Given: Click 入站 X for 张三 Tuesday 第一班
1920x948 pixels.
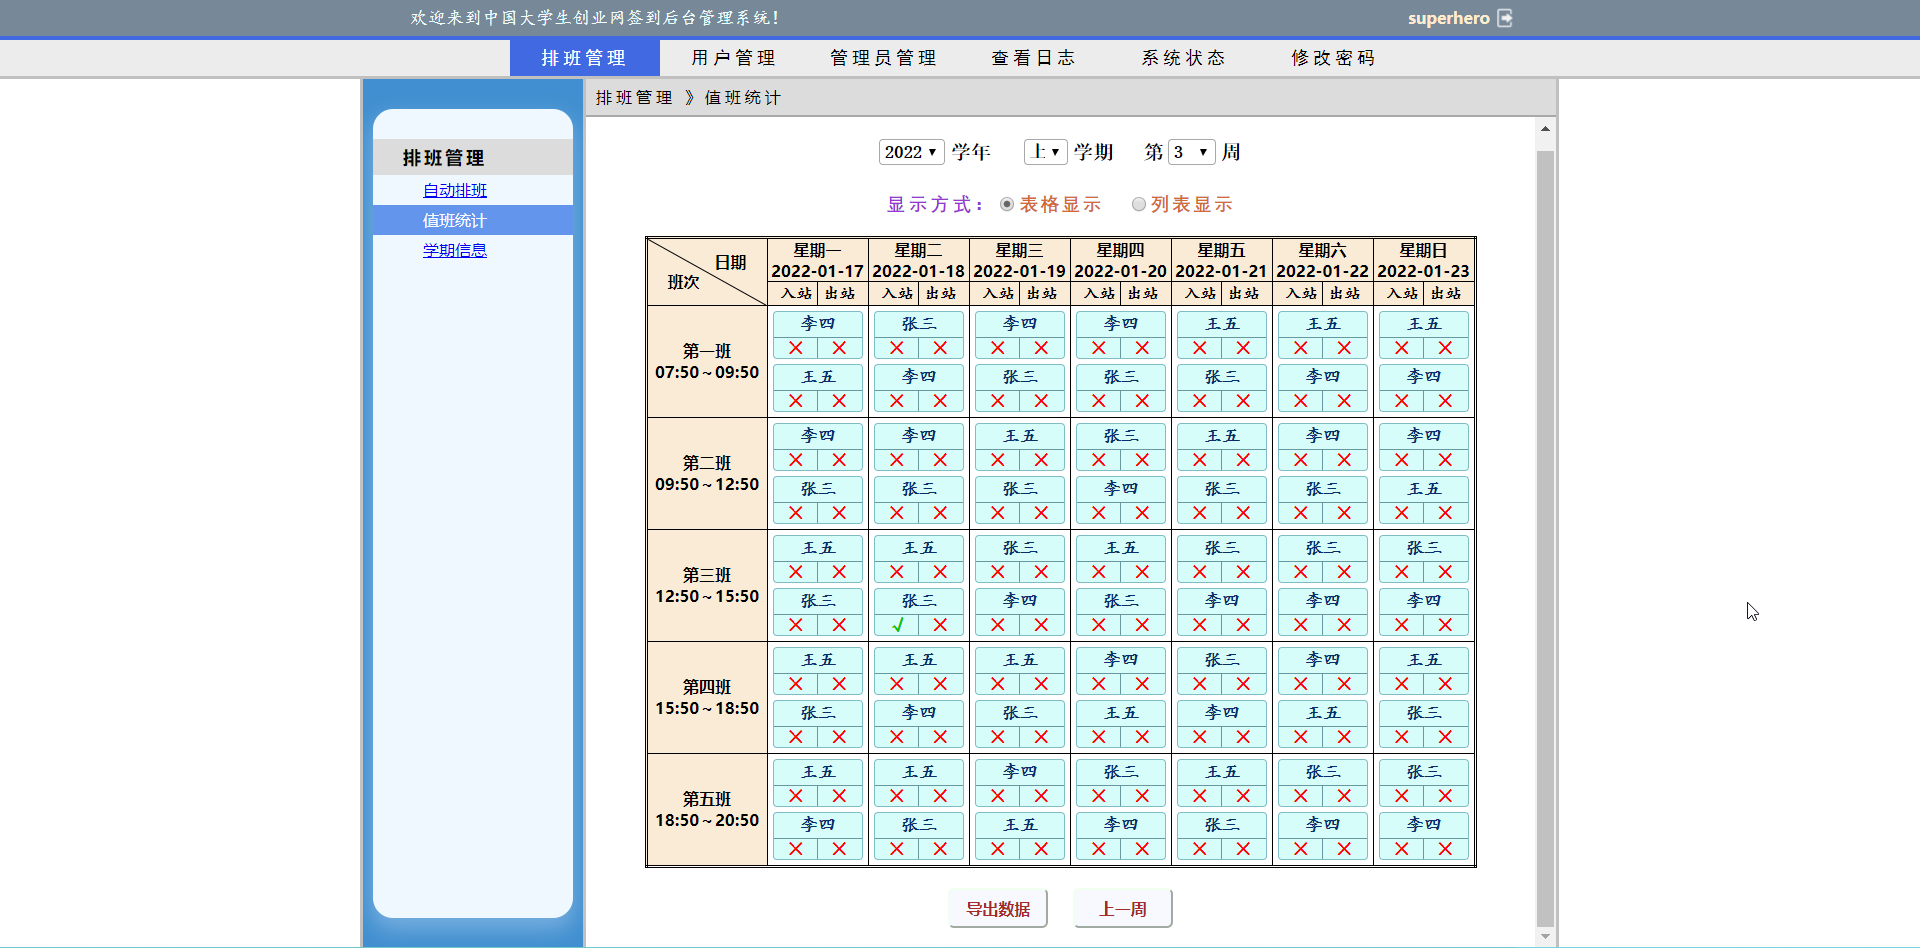Looking at the screenshot, I should click(x=897, y=348).
